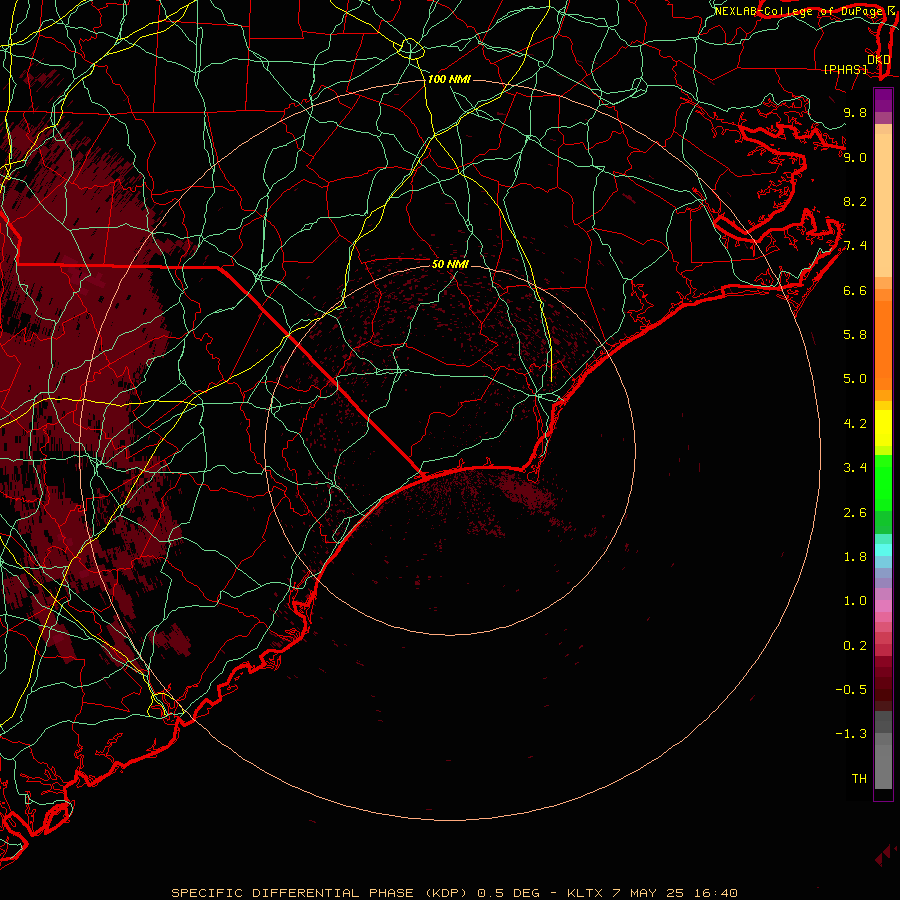Click the 5.8 scale value
Screen dimensions: 900x900
[855, 335]
